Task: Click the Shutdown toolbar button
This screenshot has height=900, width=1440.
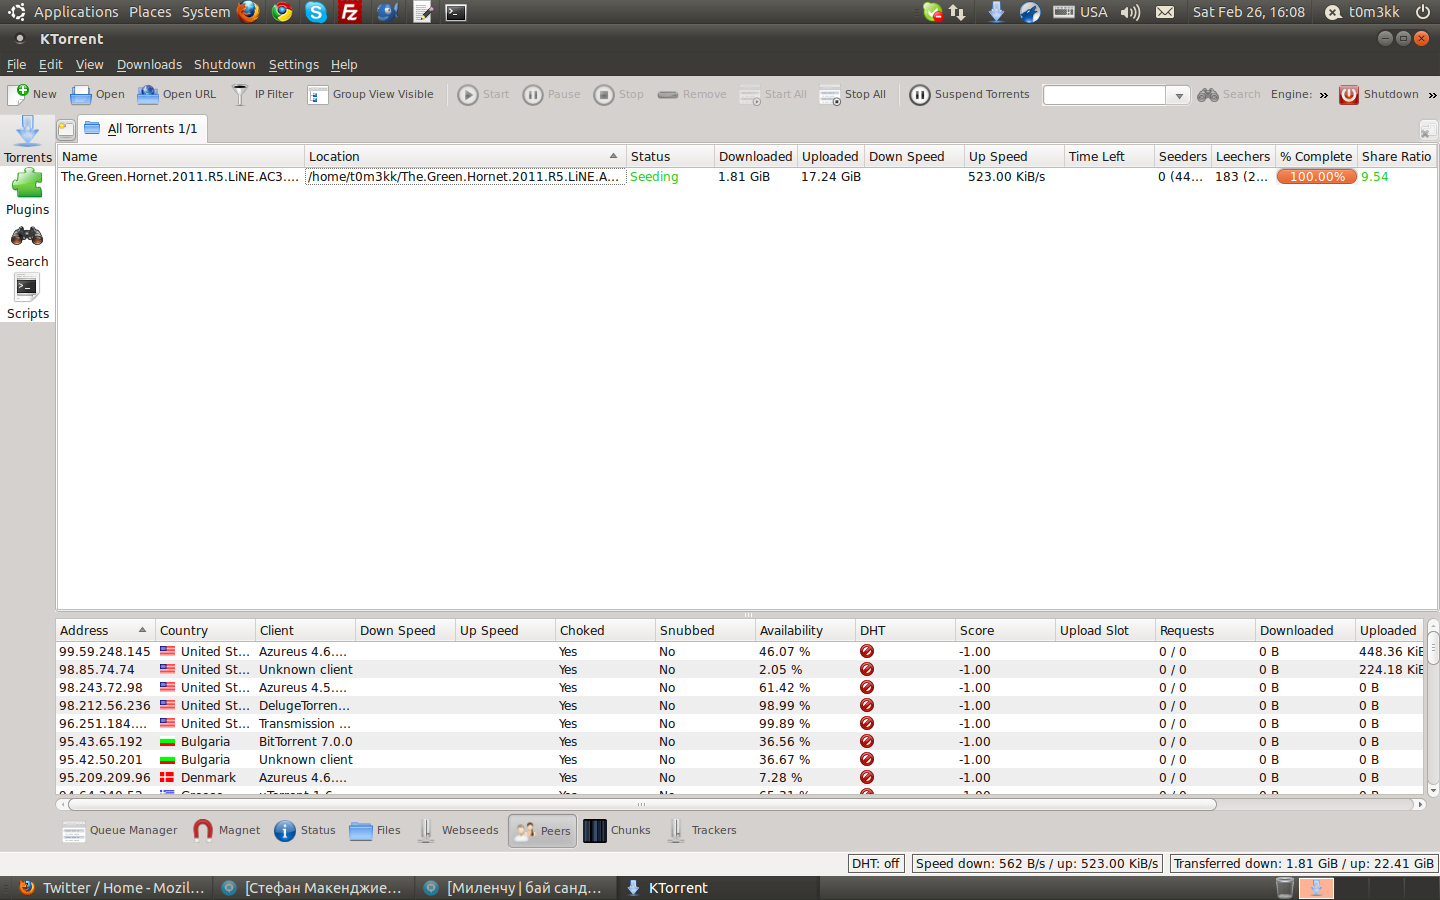Action: [x=1379, y=95]
